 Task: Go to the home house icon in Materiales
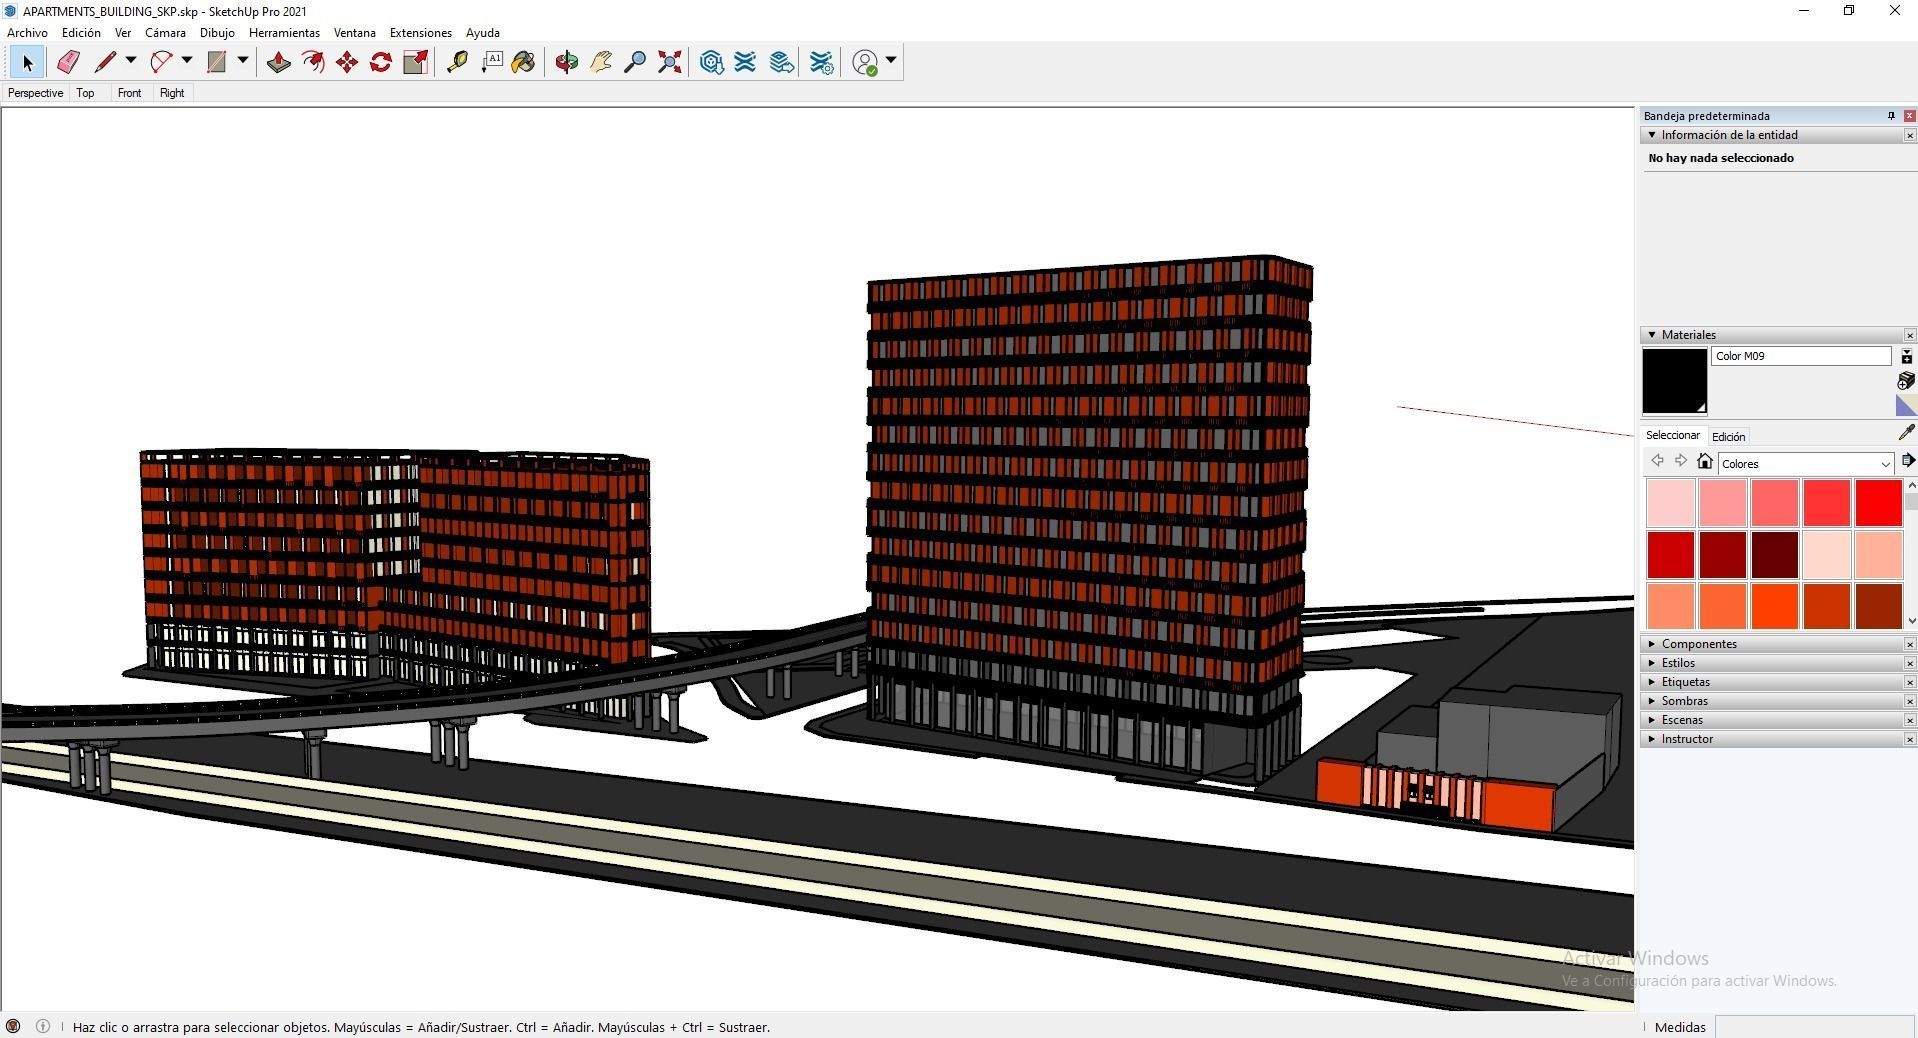tap(1705, 461)
